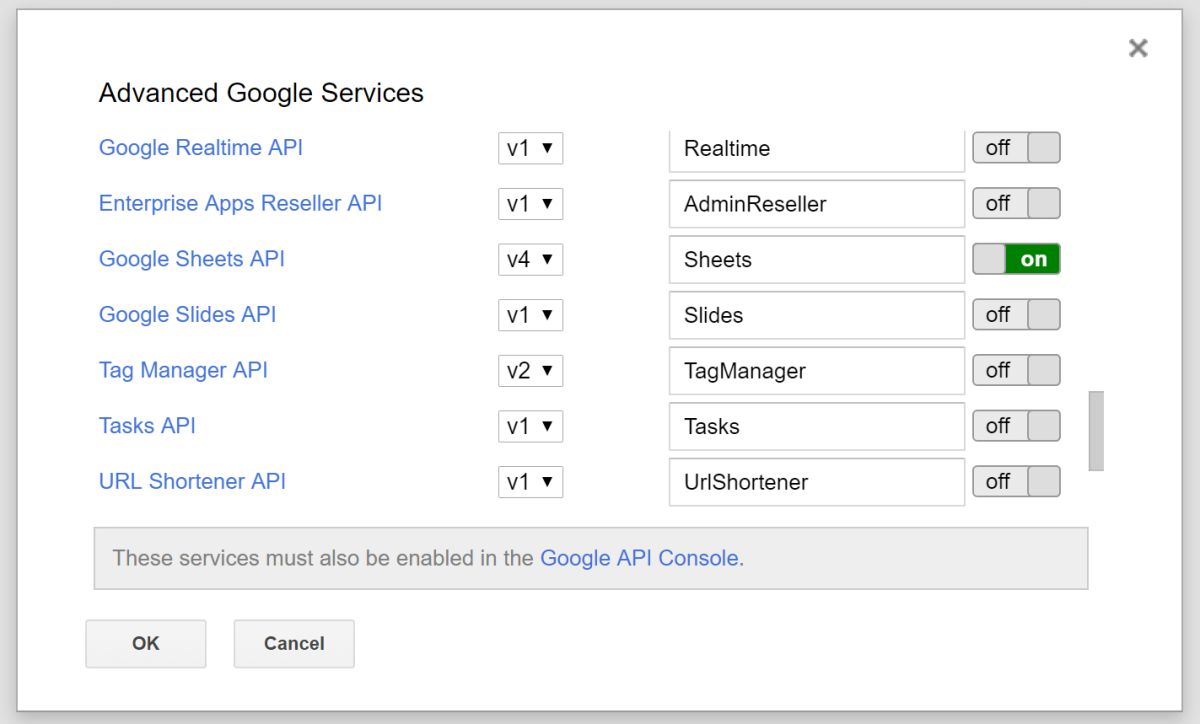
Task: Enable the UrlShortener service toggle
Action: click(1016, 482)
